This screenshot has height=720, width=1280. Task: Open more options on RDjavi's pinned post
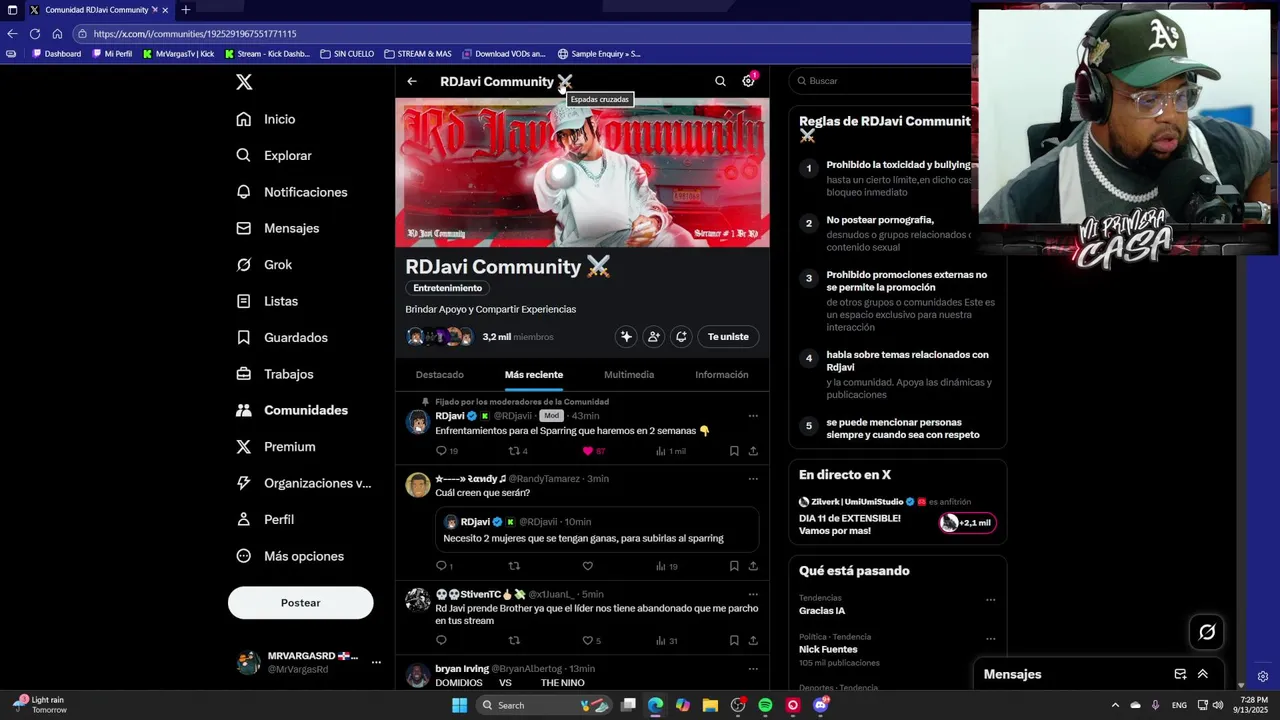pyautogui.click(x=753, y=416)
